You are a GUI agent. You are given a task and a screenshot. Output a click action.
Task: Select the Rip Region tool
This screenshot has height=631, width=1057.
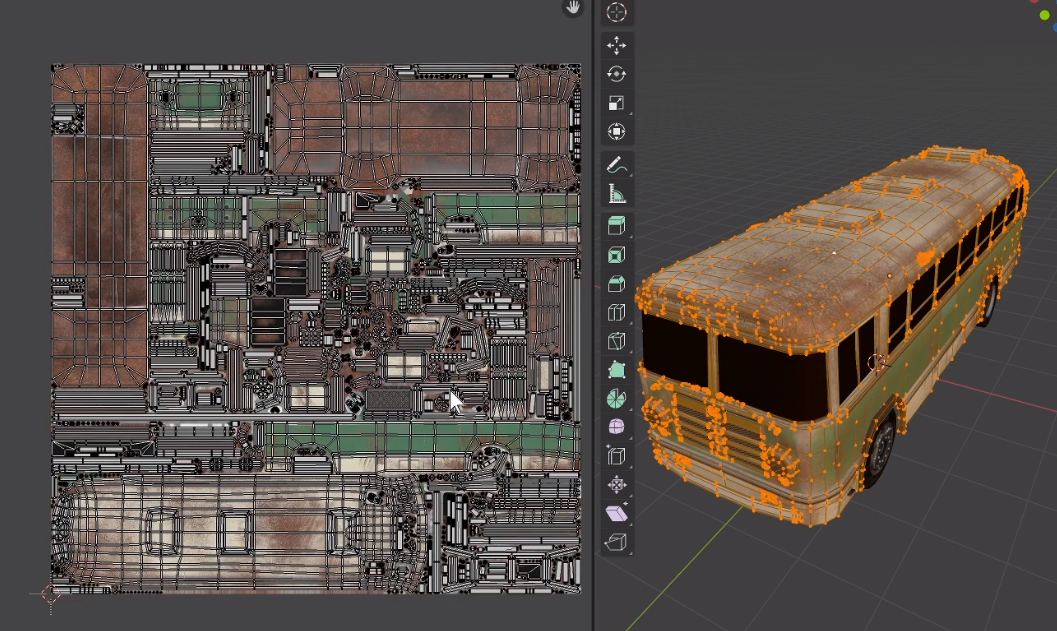(x=616, y=542)
